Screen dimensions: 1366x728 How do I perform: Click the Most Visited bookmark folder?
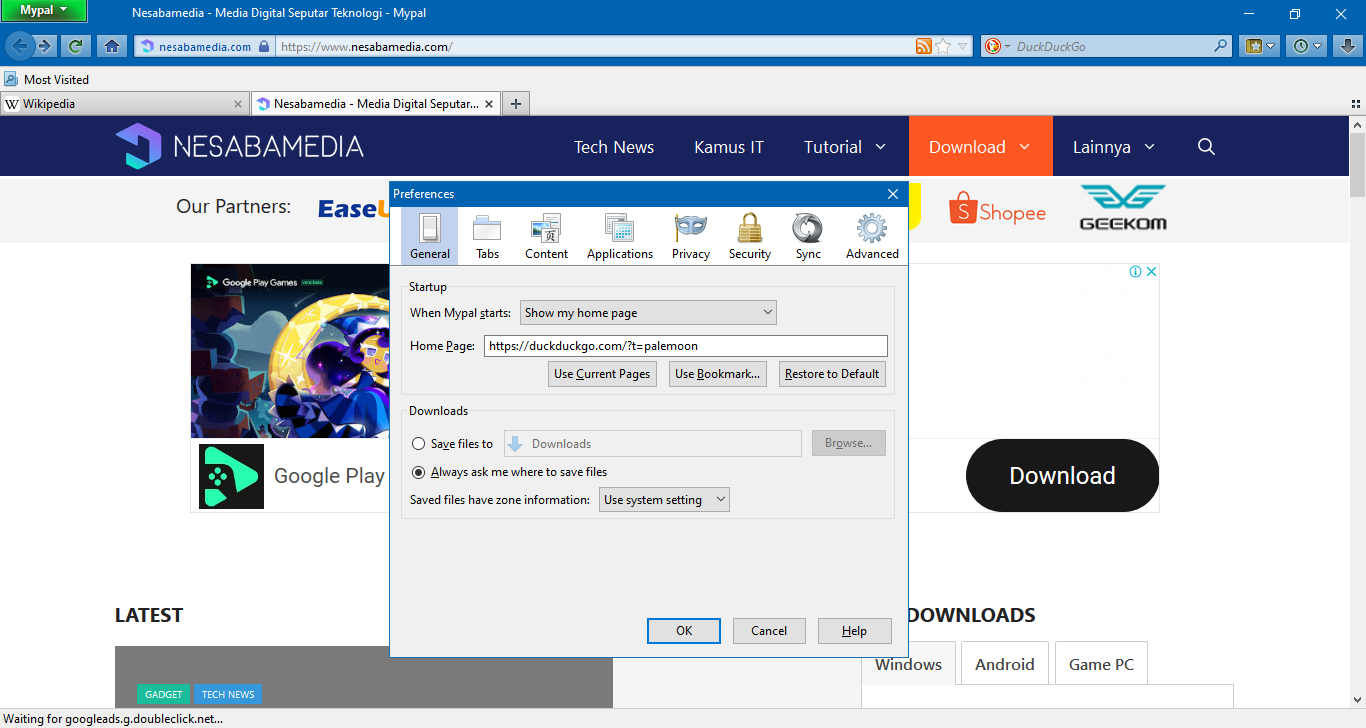[46, 79]
